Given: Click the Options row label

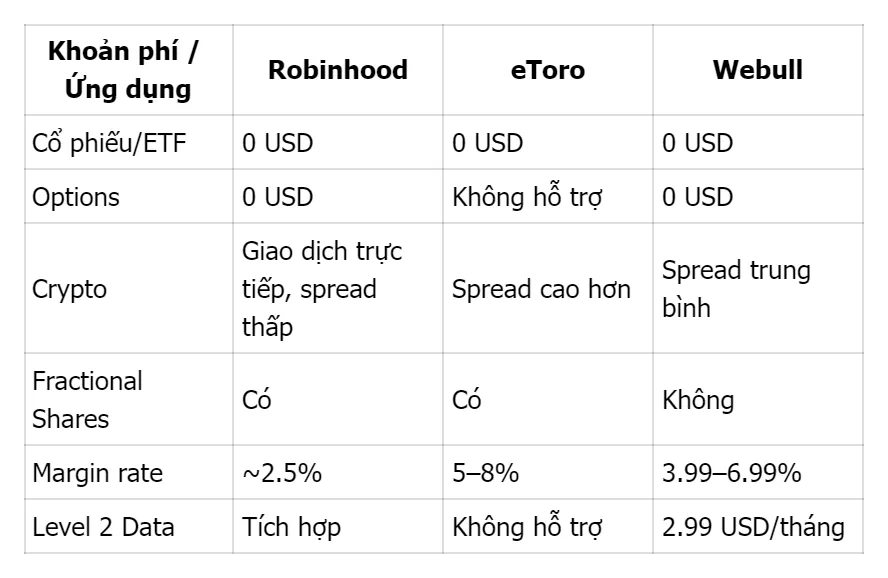Looking at the screenshot, I should point(76,197).
